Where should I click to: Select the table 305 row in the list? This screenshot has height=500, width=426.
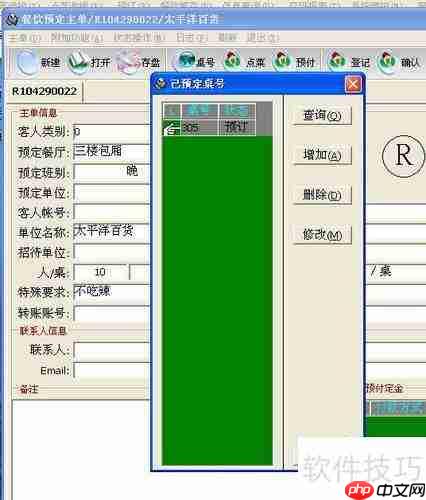(x=209, y=127)
